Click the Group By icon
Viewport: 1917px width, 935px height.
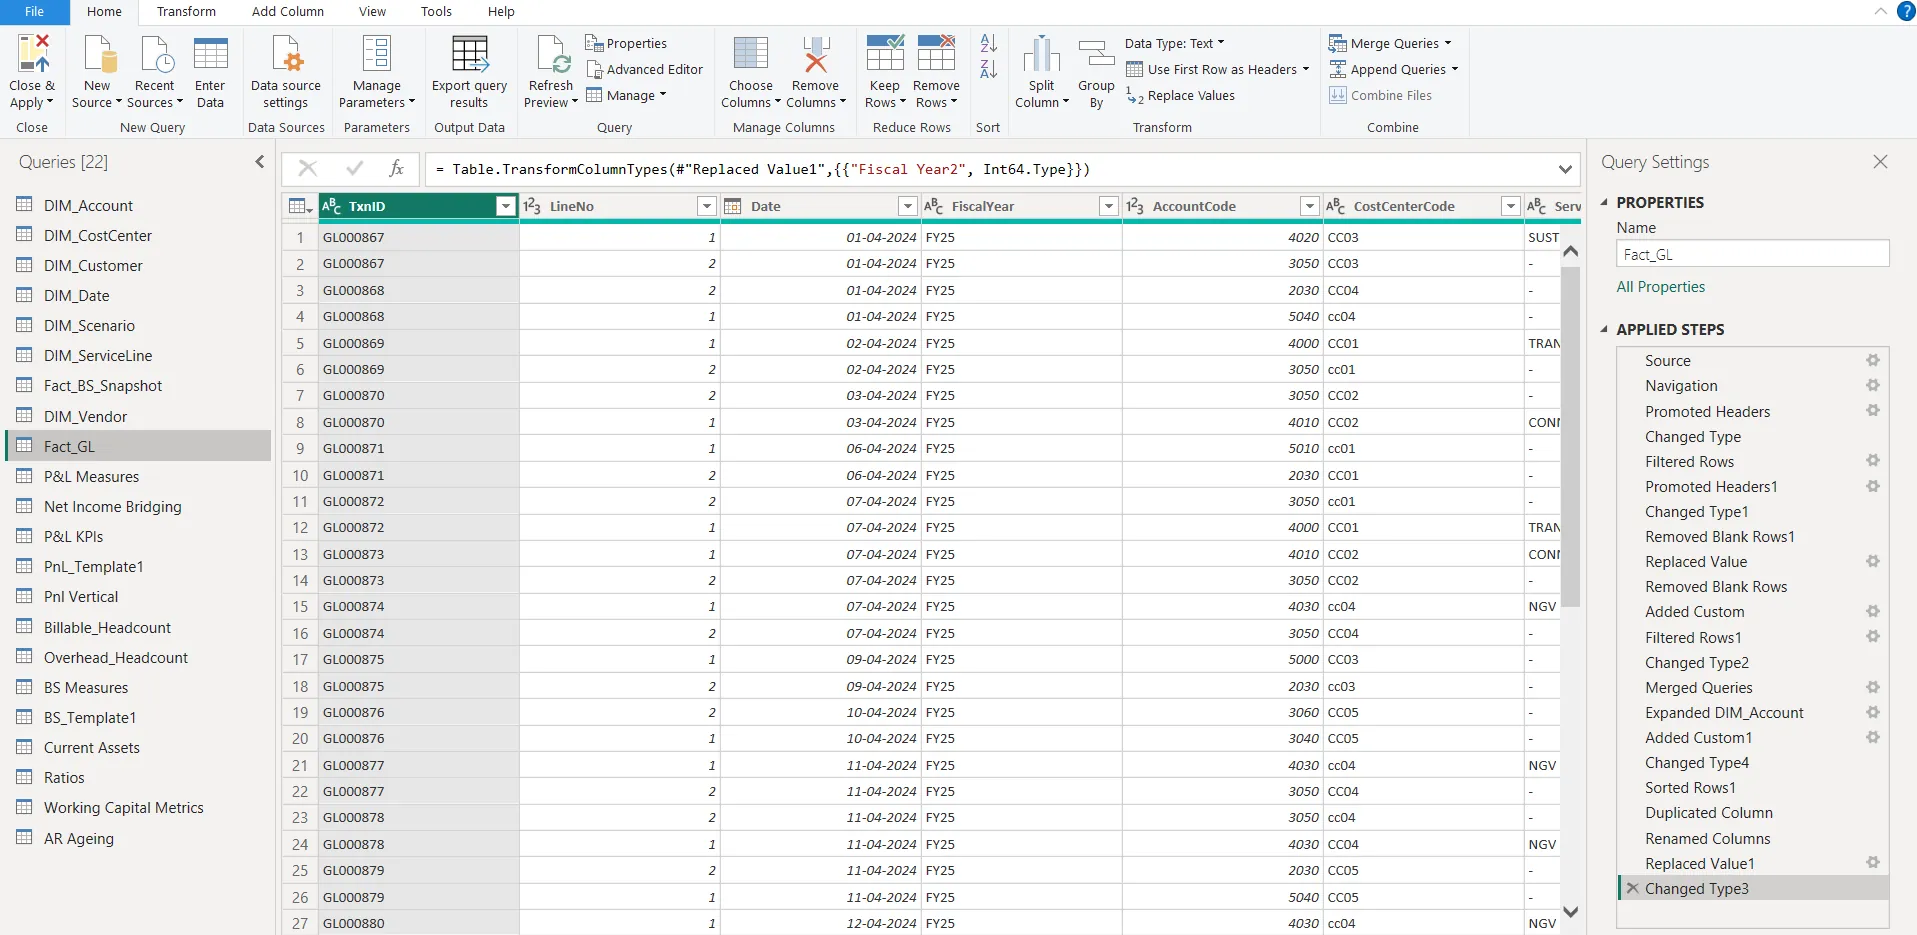pos(1096,53)
